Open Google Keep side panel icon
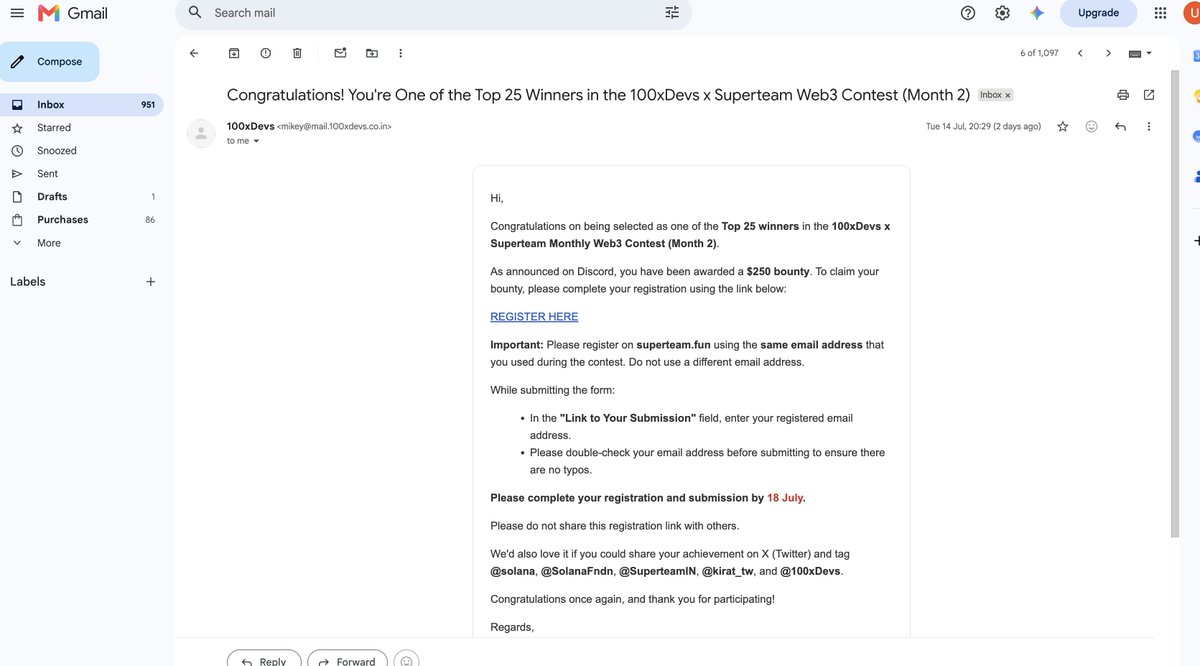The height and width of the screenshot is (666, 1200). [x=1196, y=96]
